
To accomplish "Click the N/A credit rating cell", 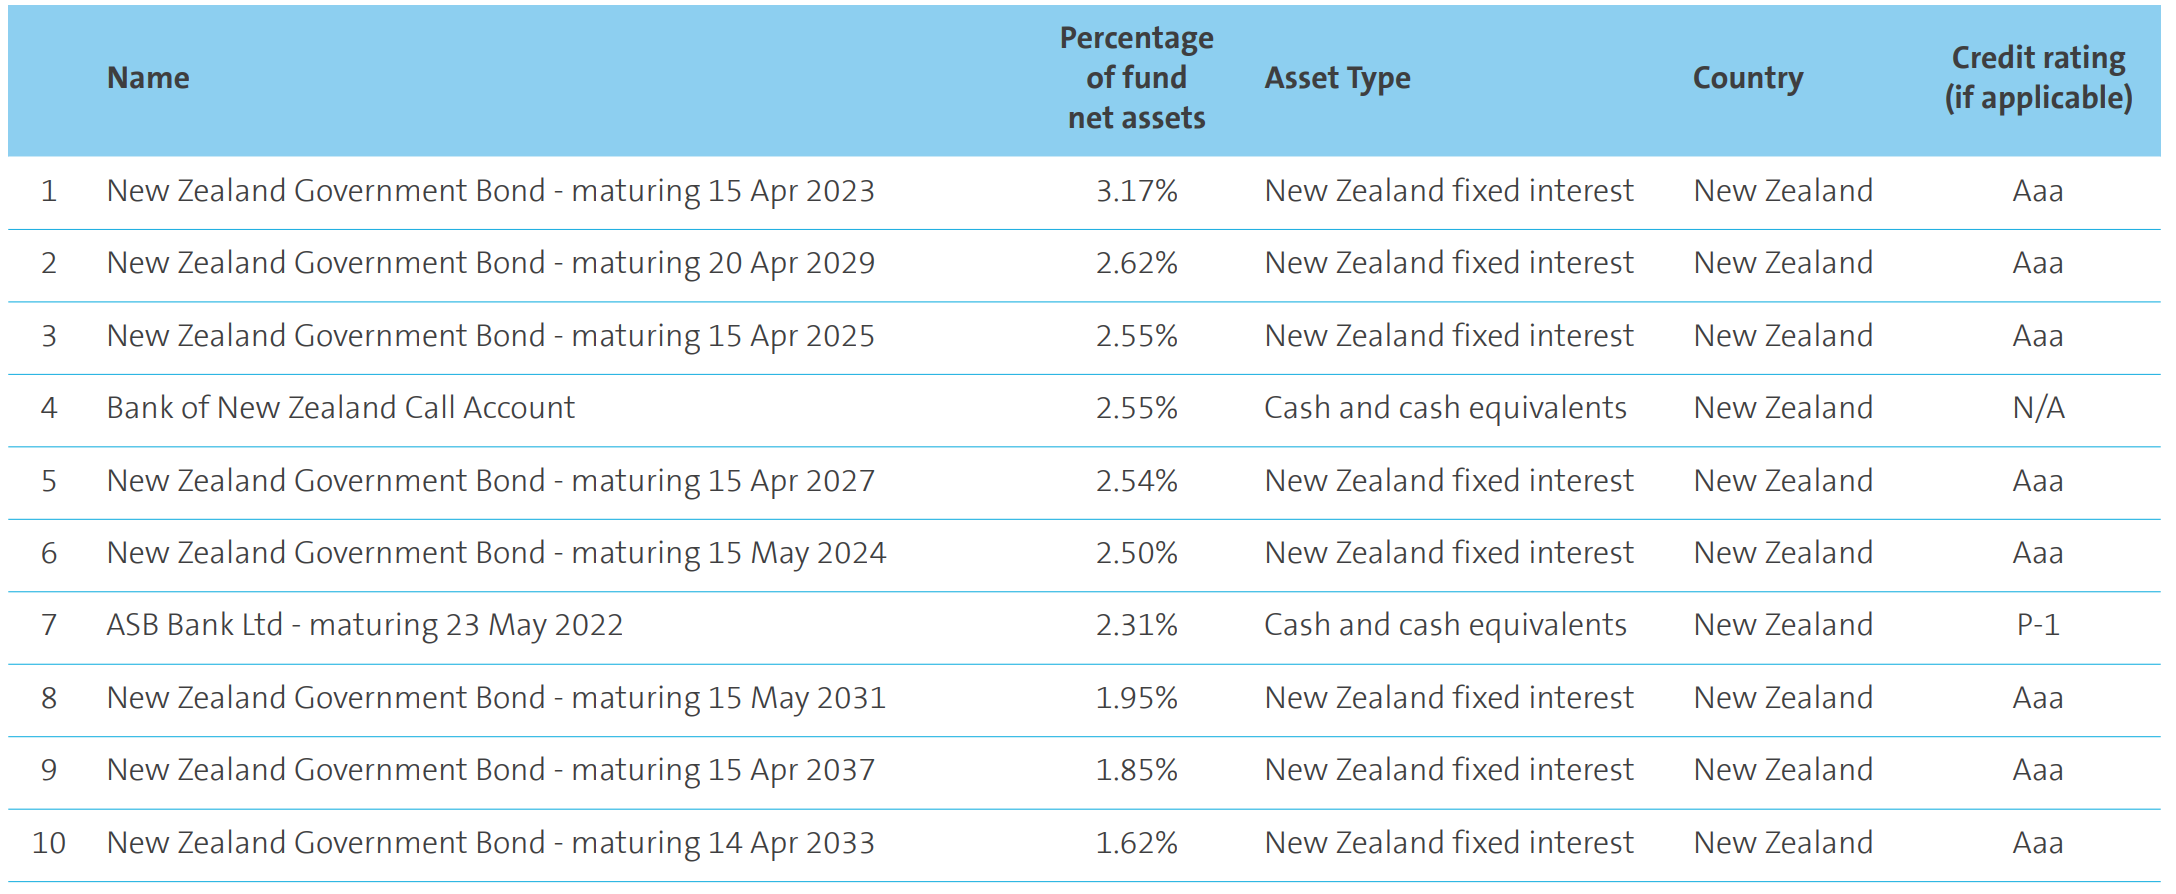I will coord(2038,408).
